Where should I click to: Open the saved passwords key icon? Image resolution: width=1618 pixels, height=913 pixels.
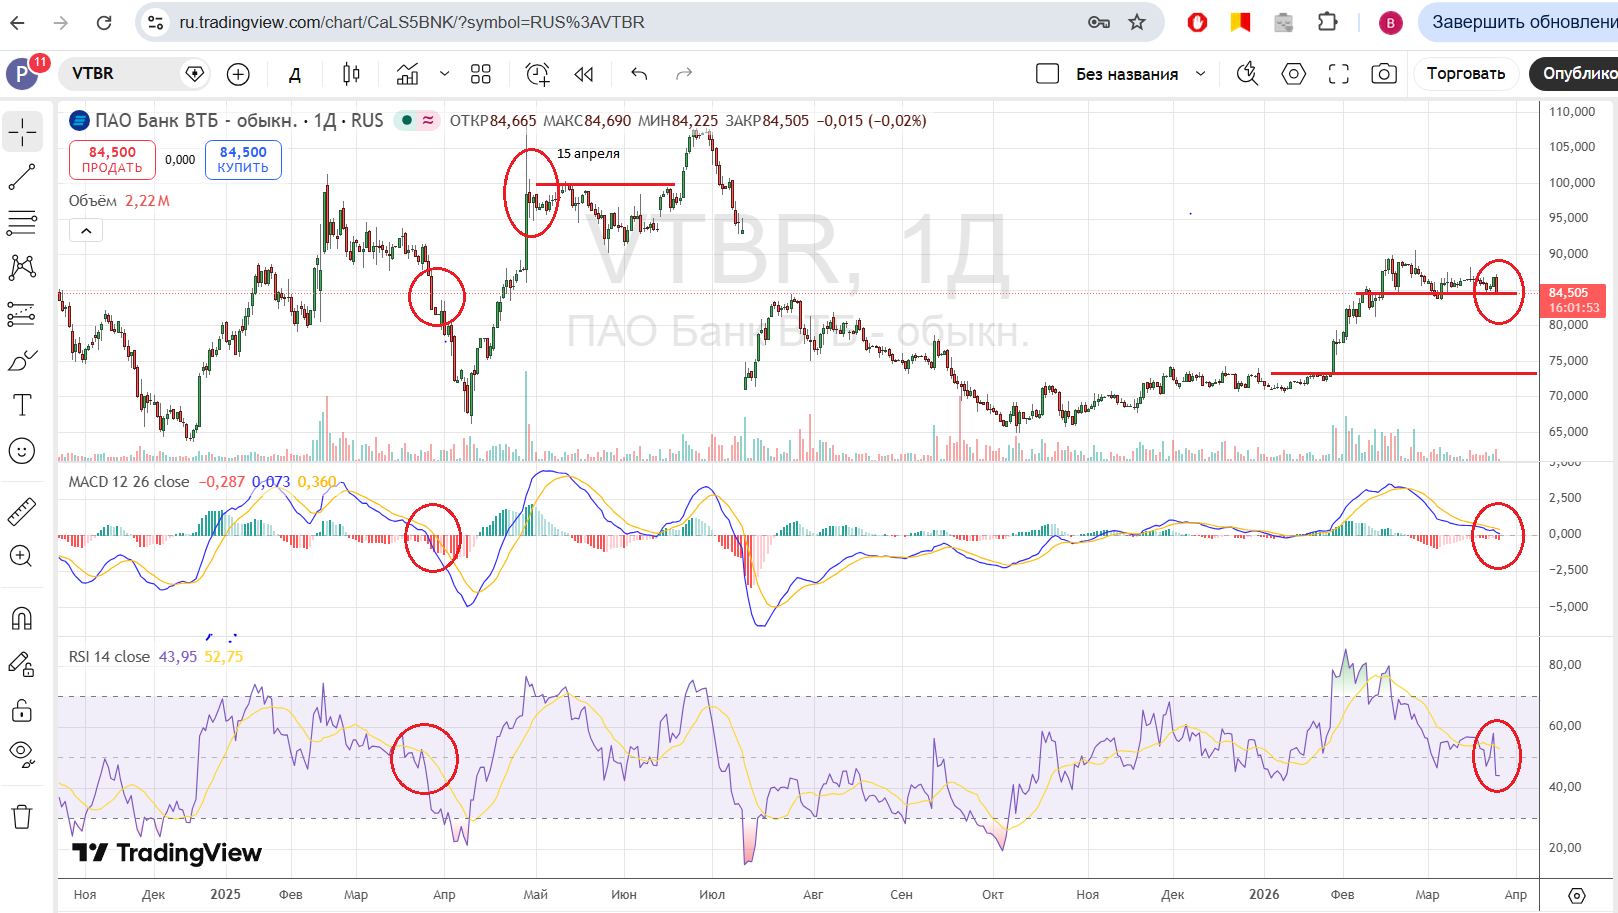(x=1098, y=22)
